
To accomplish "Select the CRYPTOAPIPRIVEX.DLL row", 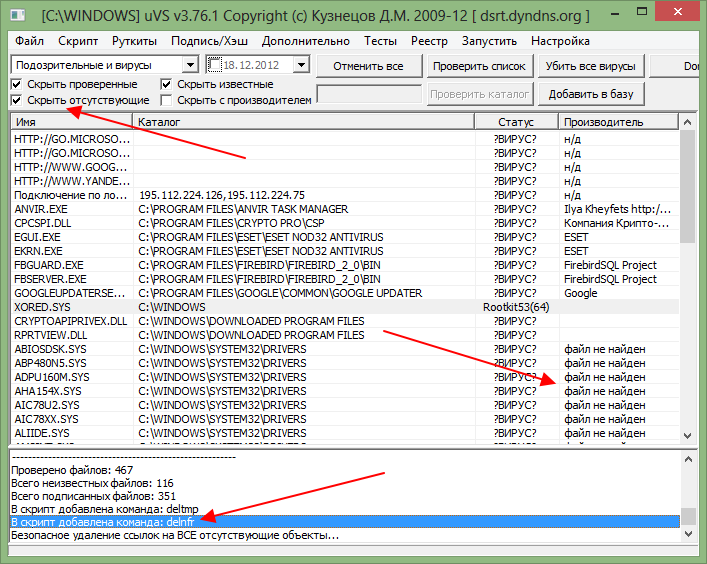I will pyautogui.click(x=345, y=321).
